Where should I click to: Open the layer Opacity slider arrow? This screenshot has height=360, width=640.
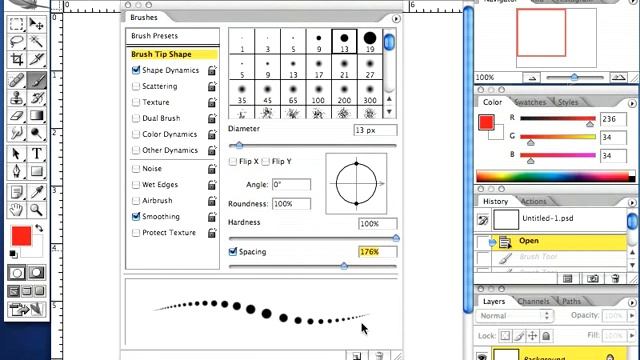pos(632,316)
